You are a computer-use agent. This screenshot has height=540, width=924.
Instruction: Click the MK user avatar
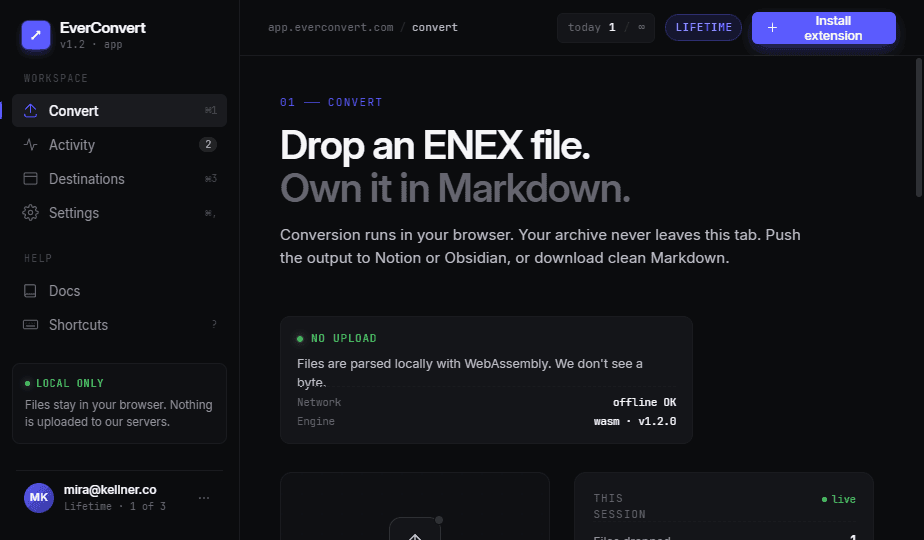pos(39,498)
